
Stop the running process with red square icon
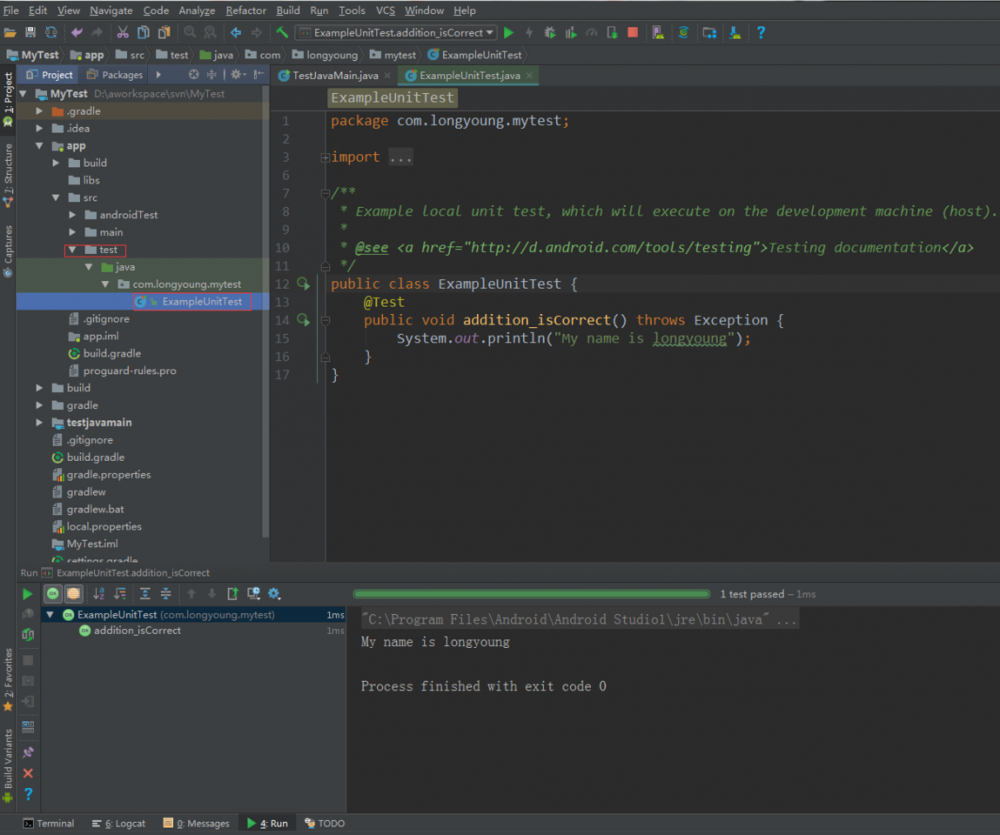tap(632, 32)
